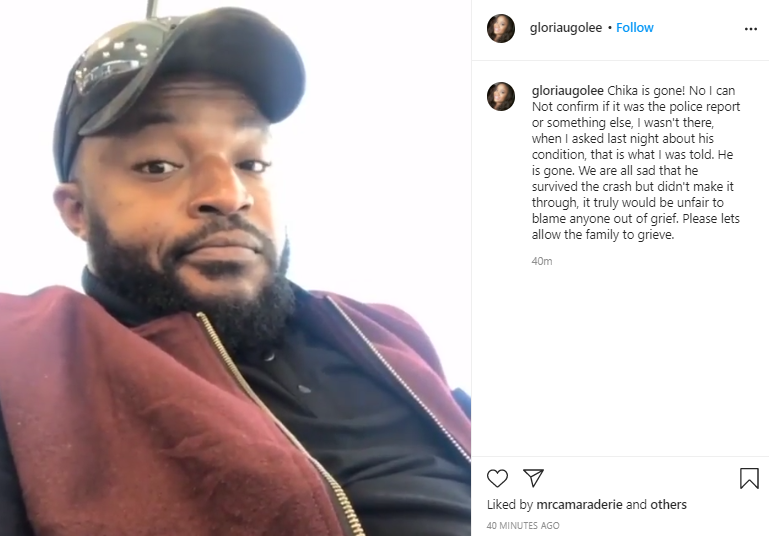Image resolution: width=769 pixels, height=536 pixels.
Task: Like the post with heart icon
Action: coord(497,478)
